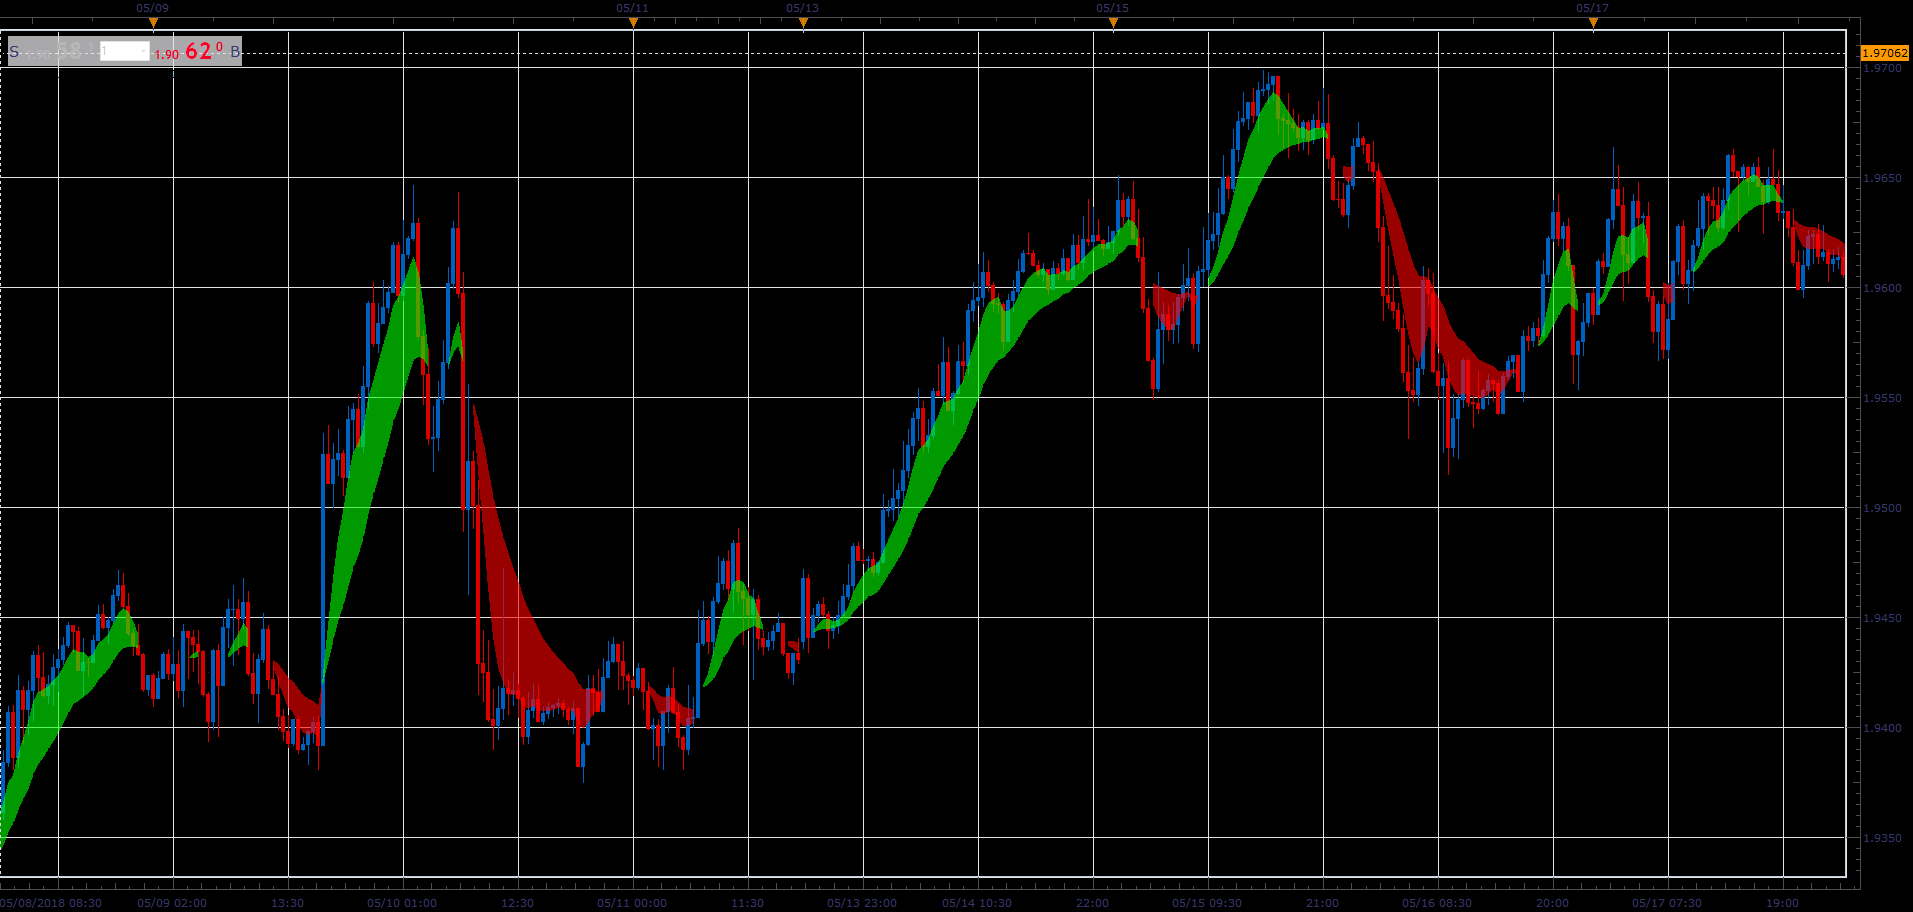Click the 1.9650 price axis label

[x=1883, y=178]
